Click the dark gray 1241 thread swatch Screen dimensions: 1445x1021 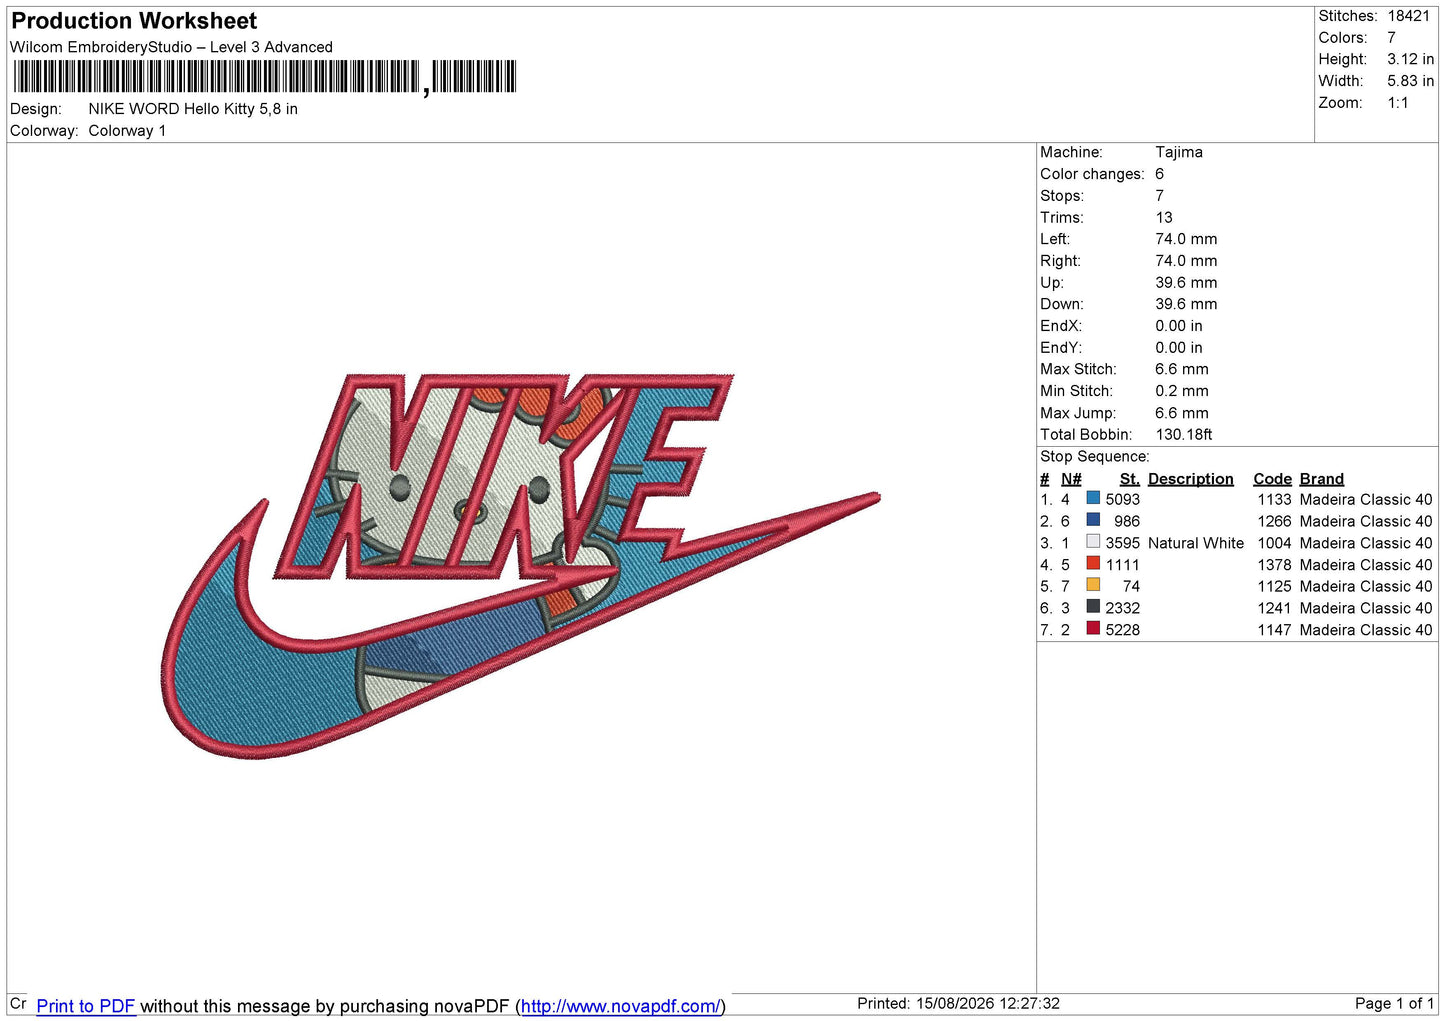(1093, 606)
